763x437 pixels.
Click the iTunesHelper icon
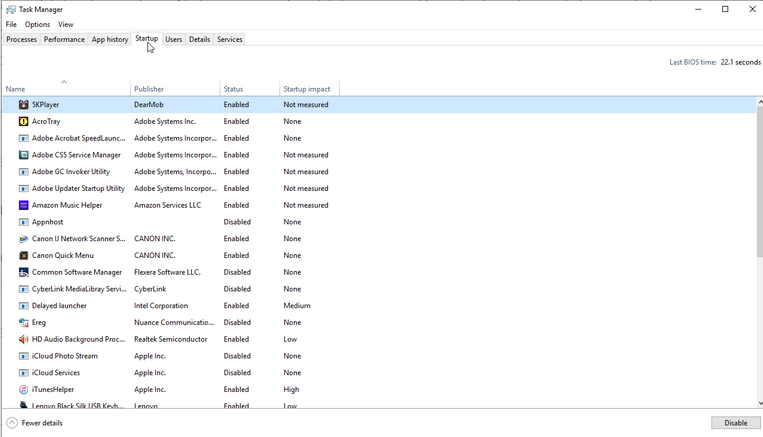tap(23, 390)
